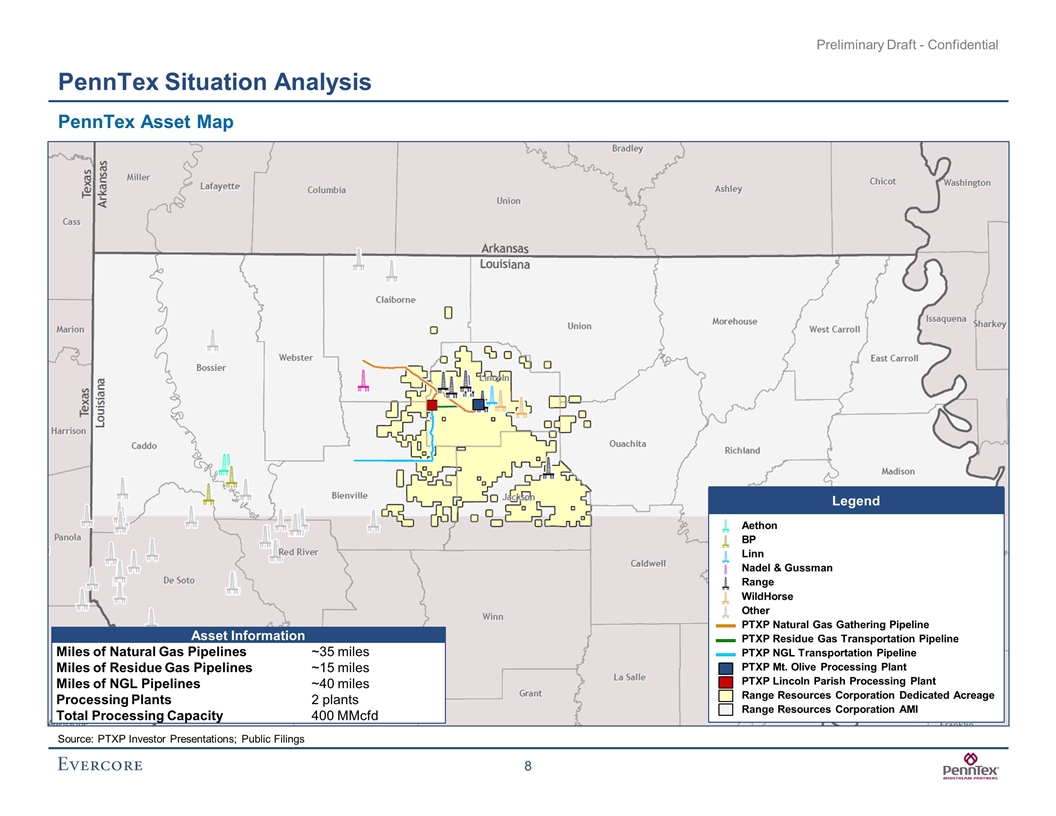The width and height of the screenshot is (1056, 816).
Task: Click 'Processing Plants' row label
Action: pos(114,700)
